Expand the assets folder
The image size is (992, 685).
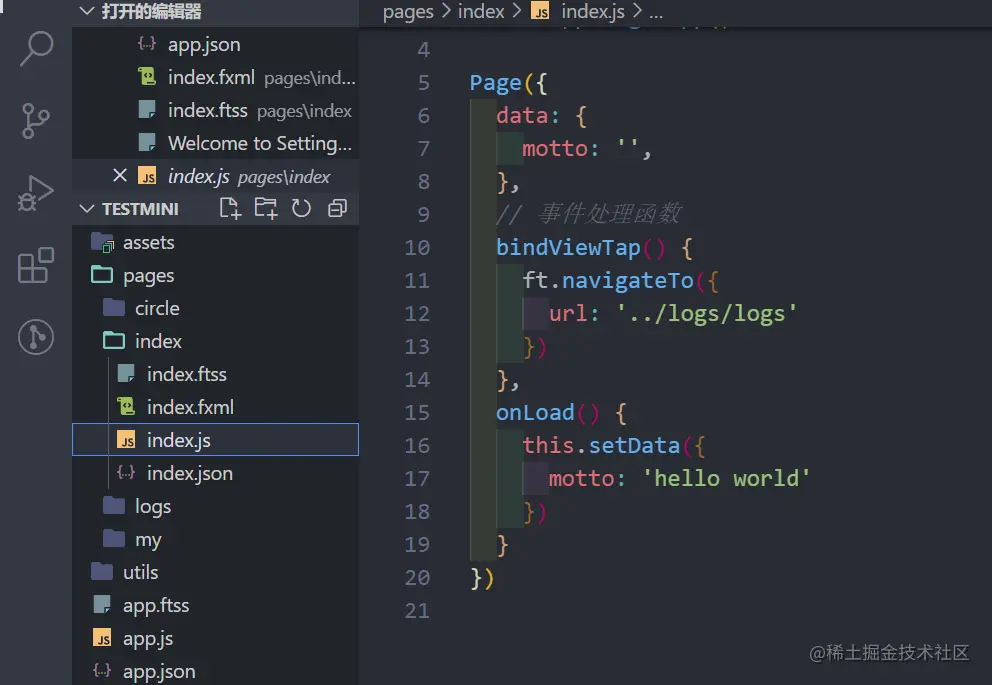tap(216, 242)
